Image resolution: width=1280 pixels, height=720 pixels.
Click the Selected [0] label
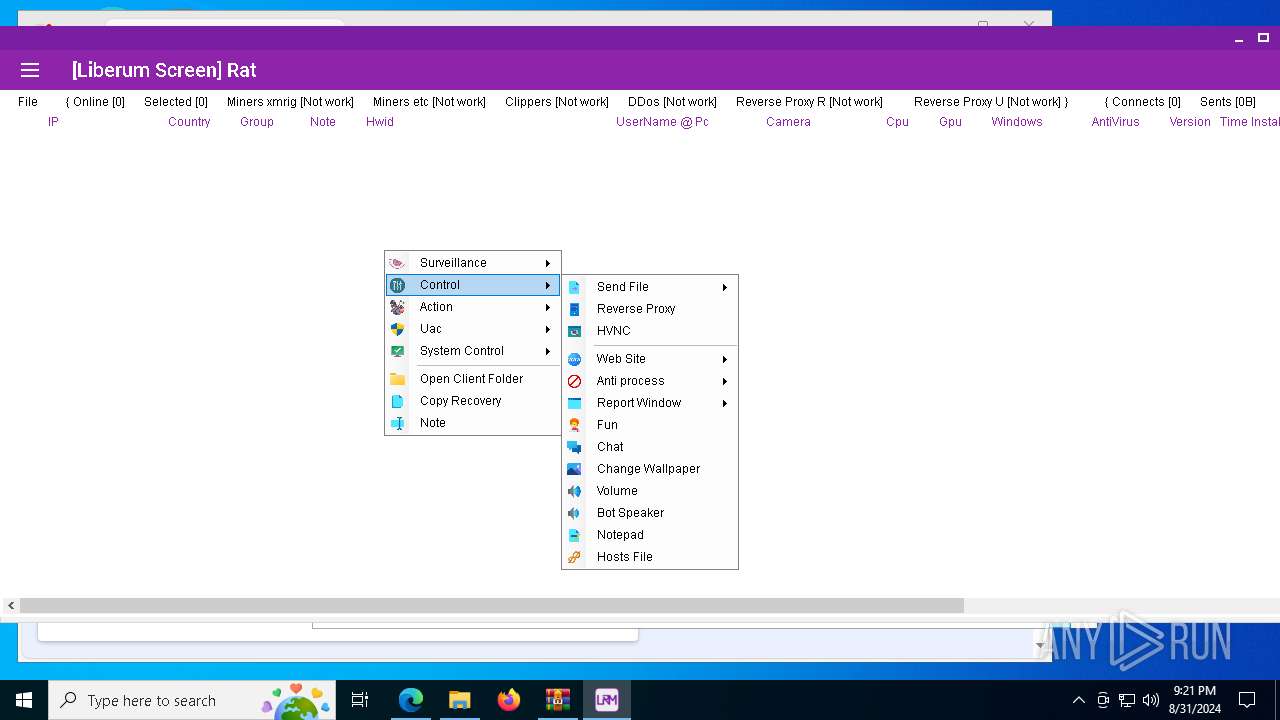(176, 102)
